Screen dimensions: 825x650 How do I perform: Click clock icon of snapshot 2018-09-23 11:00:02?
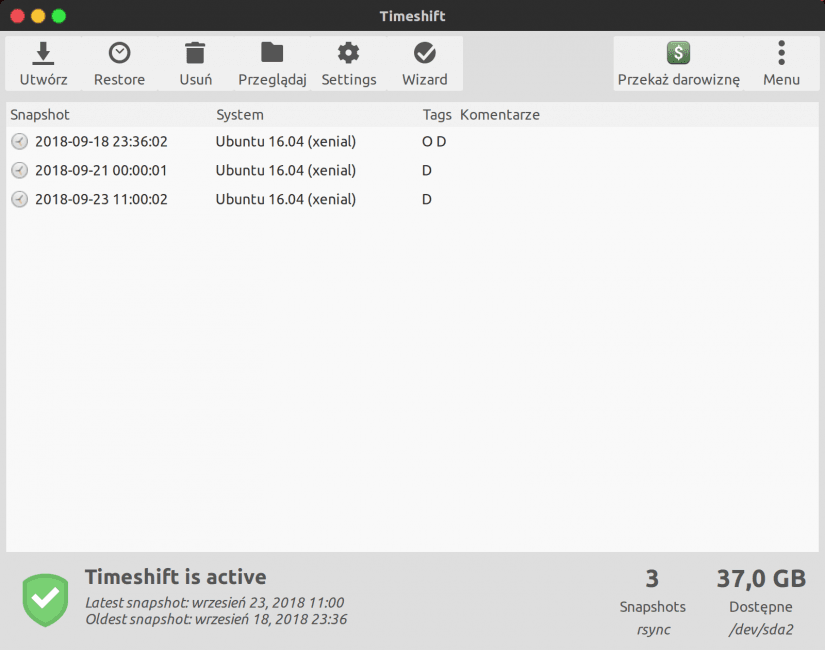click(x=19, y=199)
